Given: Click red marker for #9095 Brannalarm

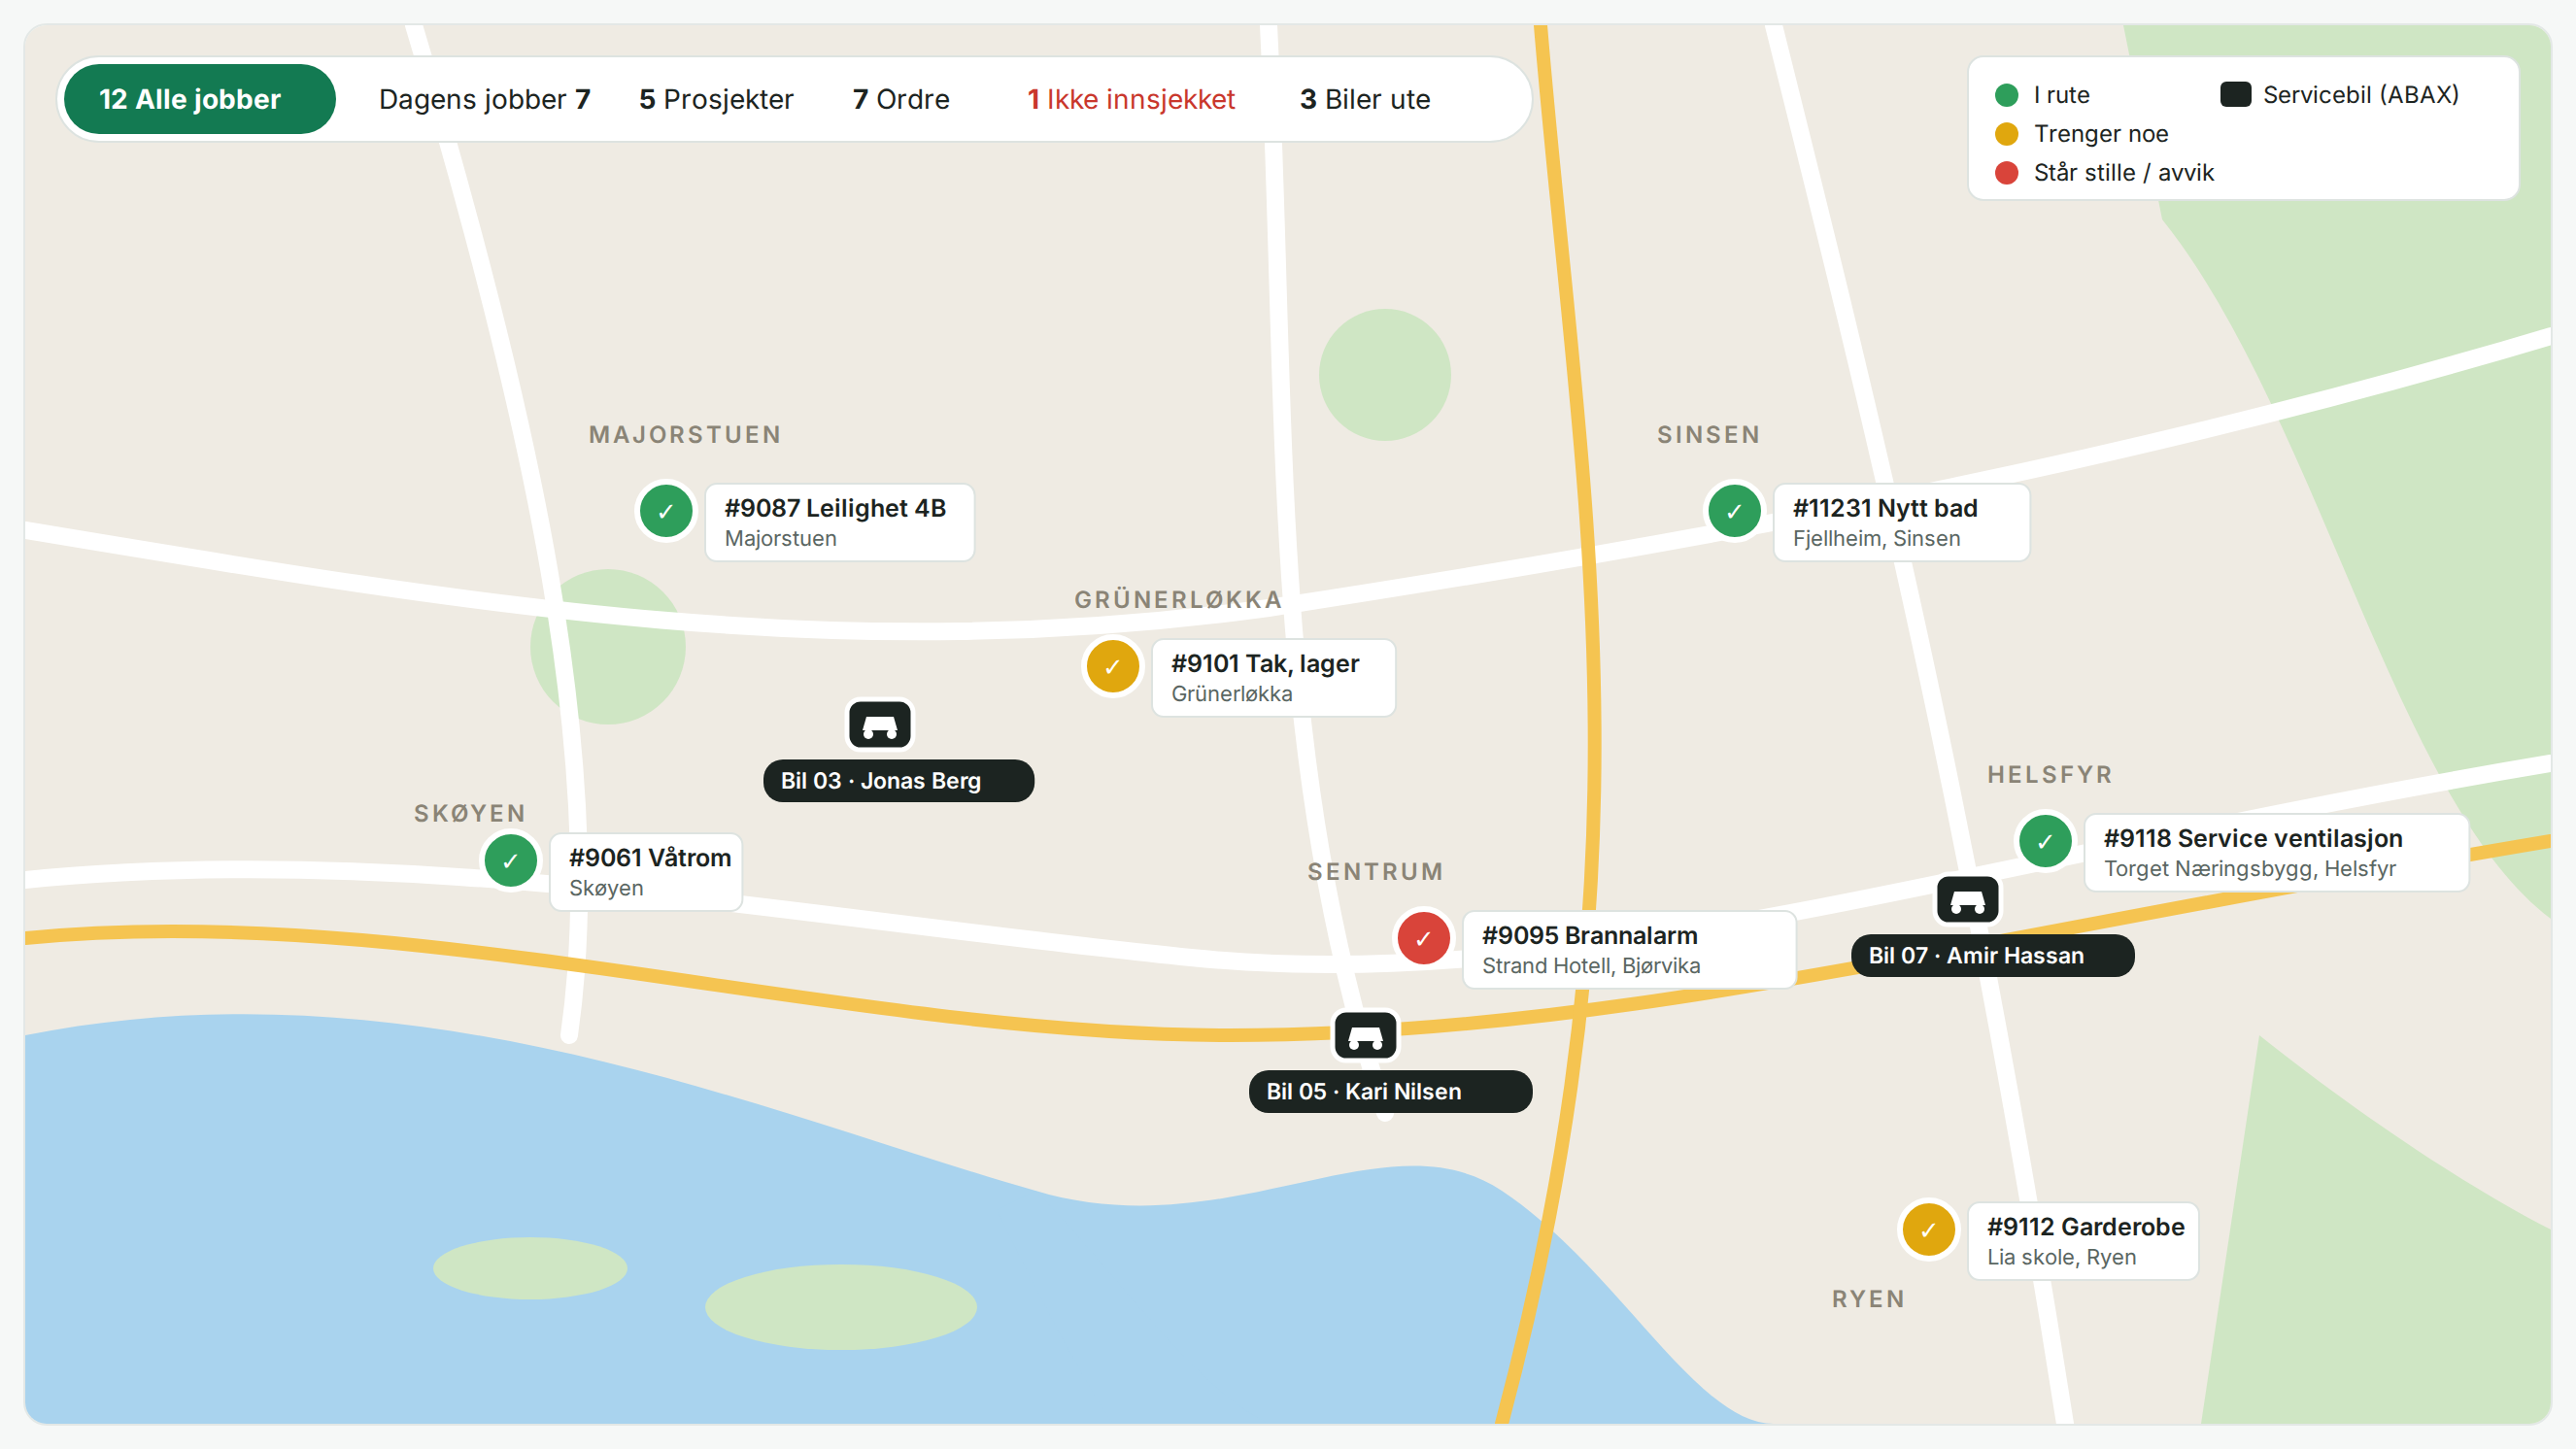Looking at the screenshot, I should (1423, 938).
